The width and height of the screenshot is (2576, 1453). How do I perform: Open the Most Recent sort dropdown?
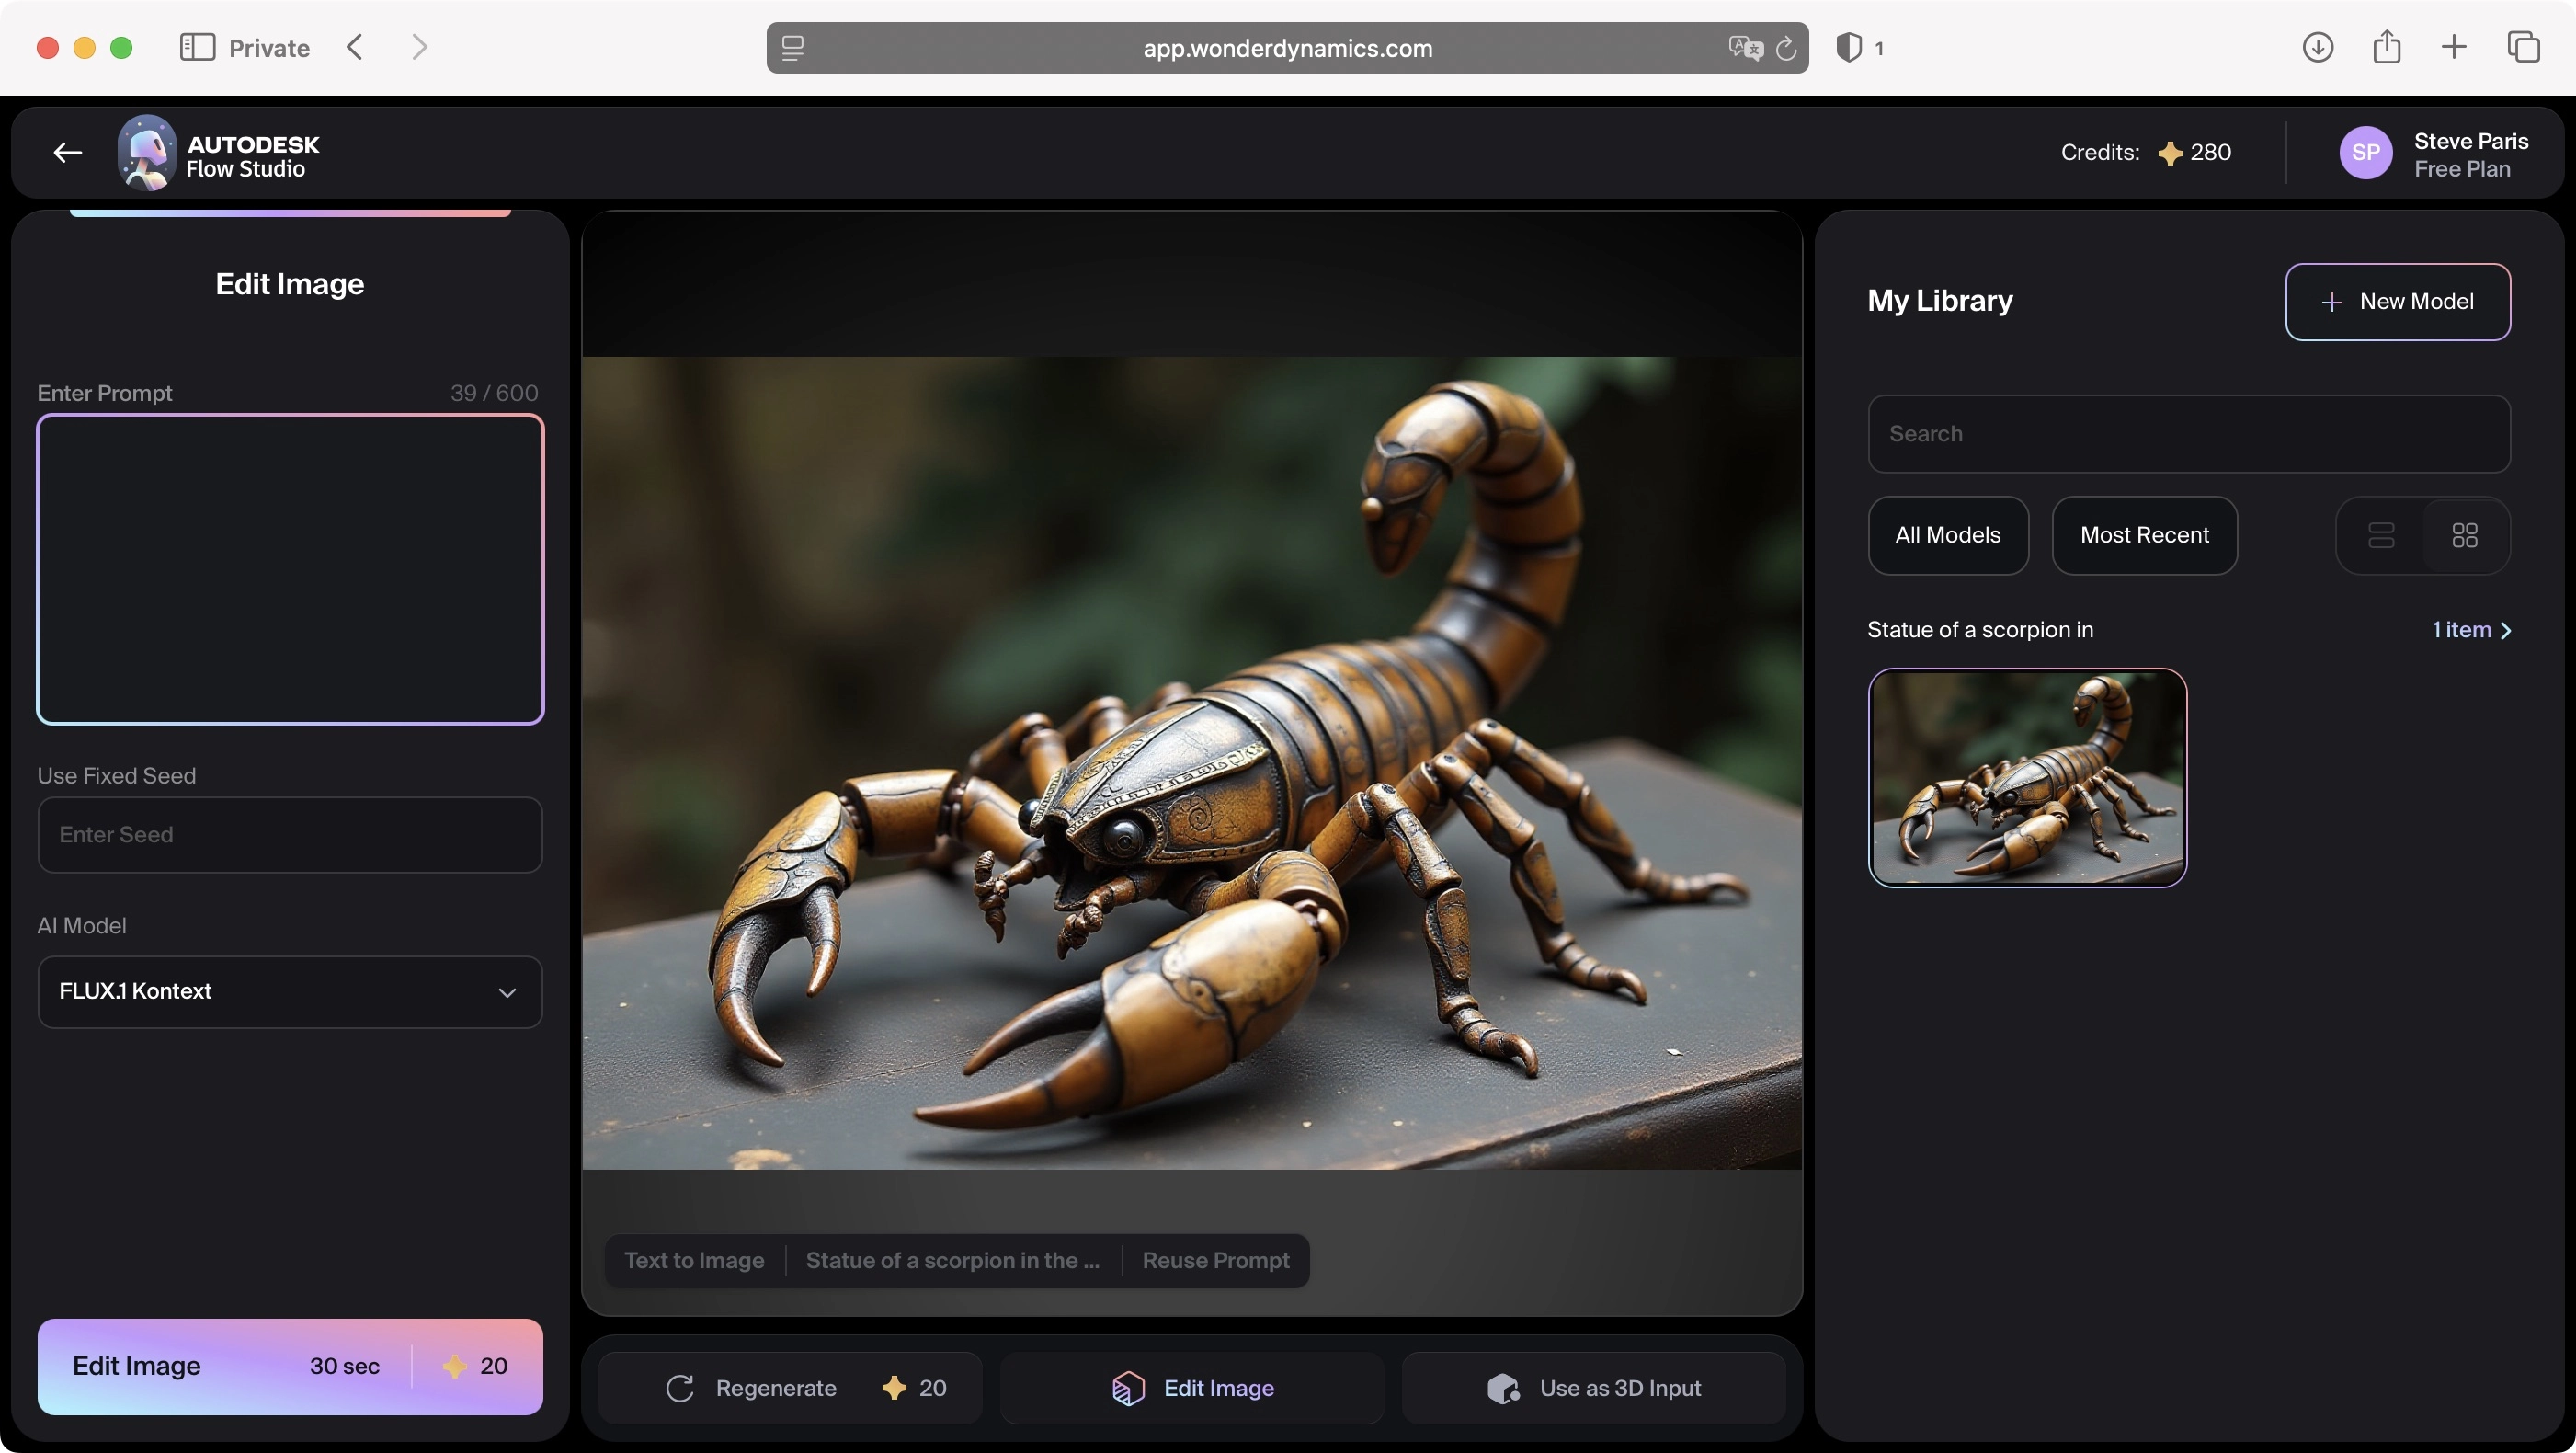point(2144,535)
